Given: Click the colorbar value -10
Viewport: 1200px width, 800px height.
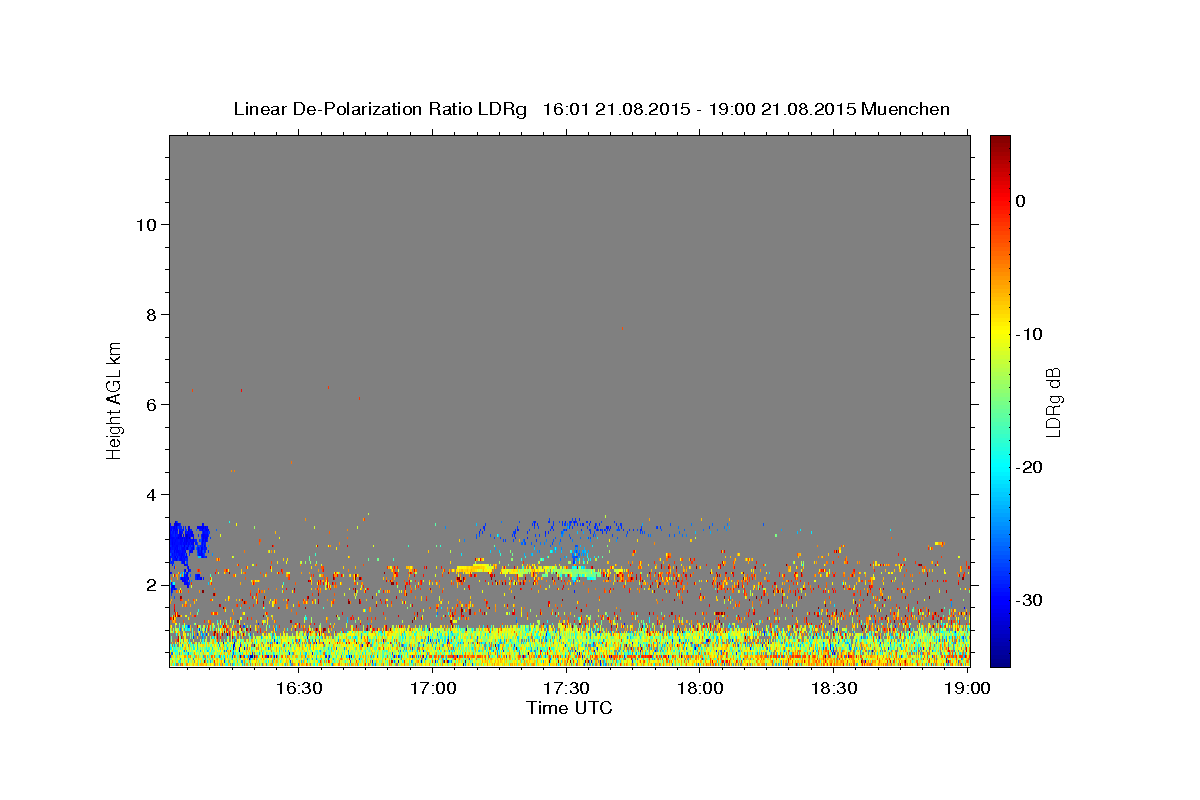Looking at the screenshot, I should coord(1030,334).
